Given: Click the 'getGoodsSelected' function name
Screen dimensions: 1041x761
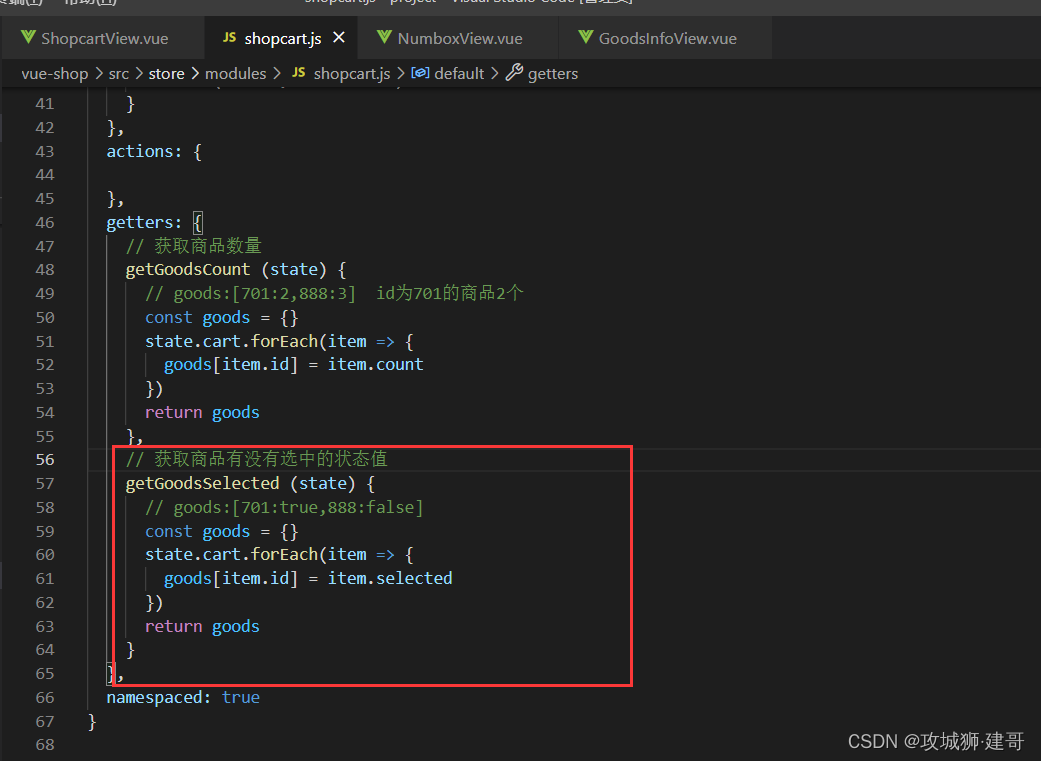Looking at the screenshot, I should tap(202, 483).
